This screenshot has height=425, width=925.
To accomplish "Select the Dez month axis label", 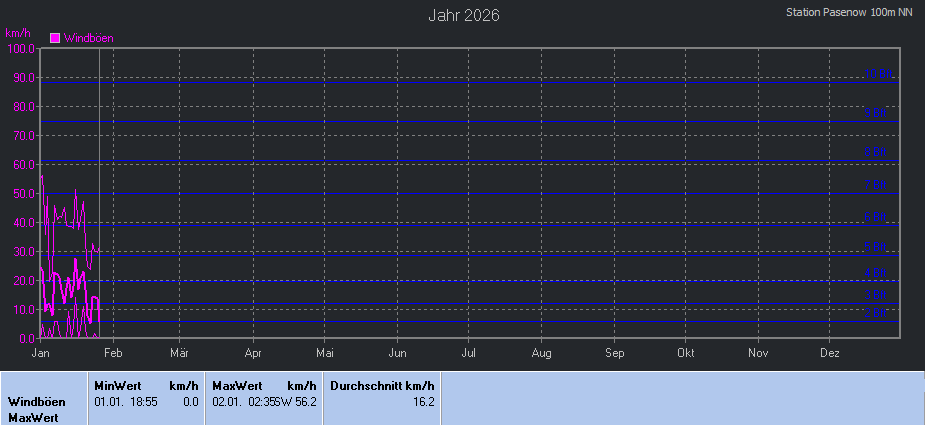I will click(x=830, y=353).
